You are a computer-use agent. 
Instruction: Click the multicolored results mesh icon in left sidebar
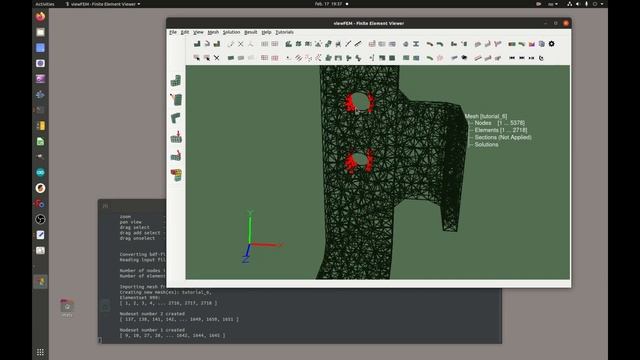tap(176, 175)
